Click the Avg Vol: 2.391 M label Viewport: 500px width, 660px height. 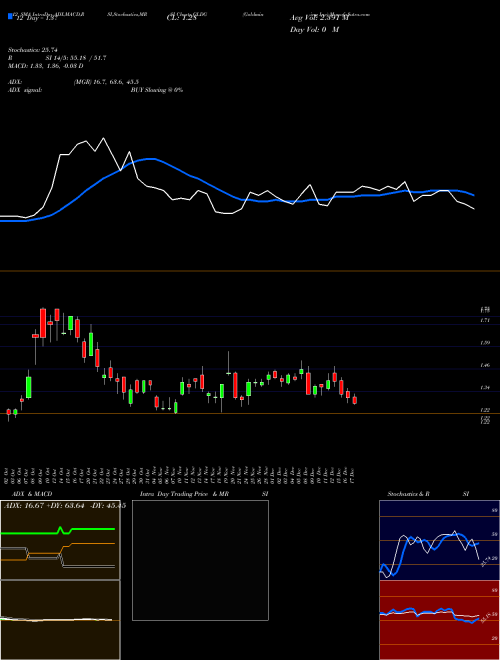pyautogui.click(x=319, y=18)
